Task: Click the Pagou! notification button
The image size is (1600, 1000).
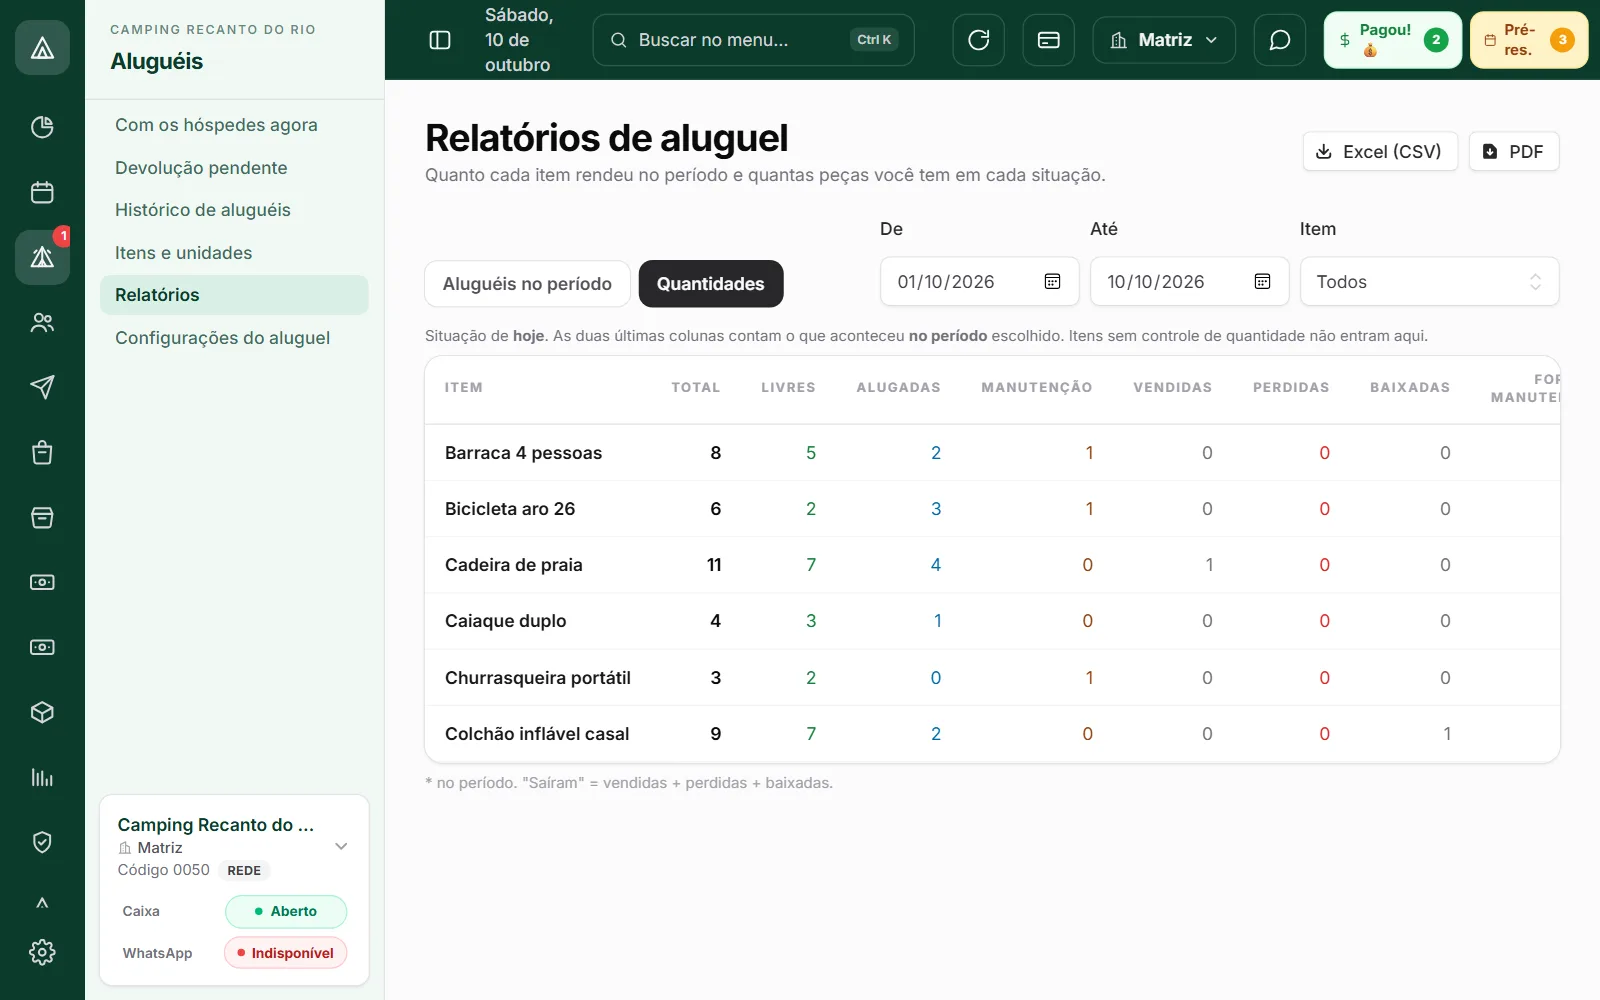Action: [x=1393, y=40]
